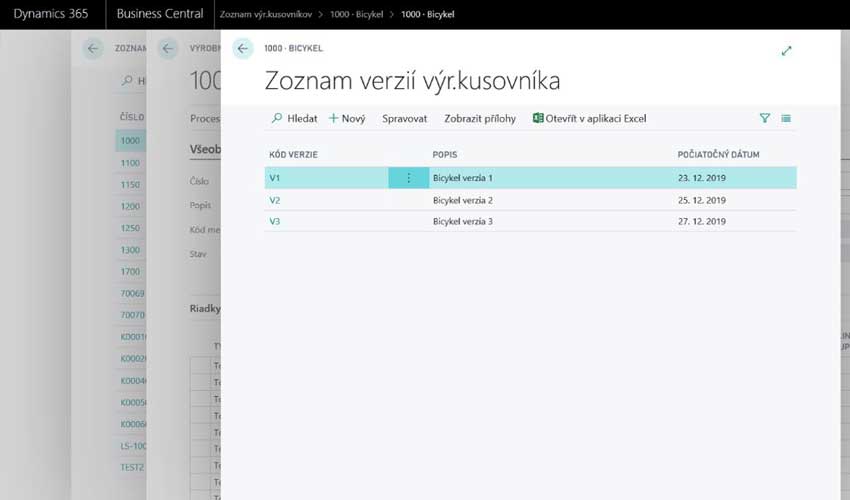Viewport: 850px width, 500px height.
Task: Select number 1200 in the background list
Action: 130,206
